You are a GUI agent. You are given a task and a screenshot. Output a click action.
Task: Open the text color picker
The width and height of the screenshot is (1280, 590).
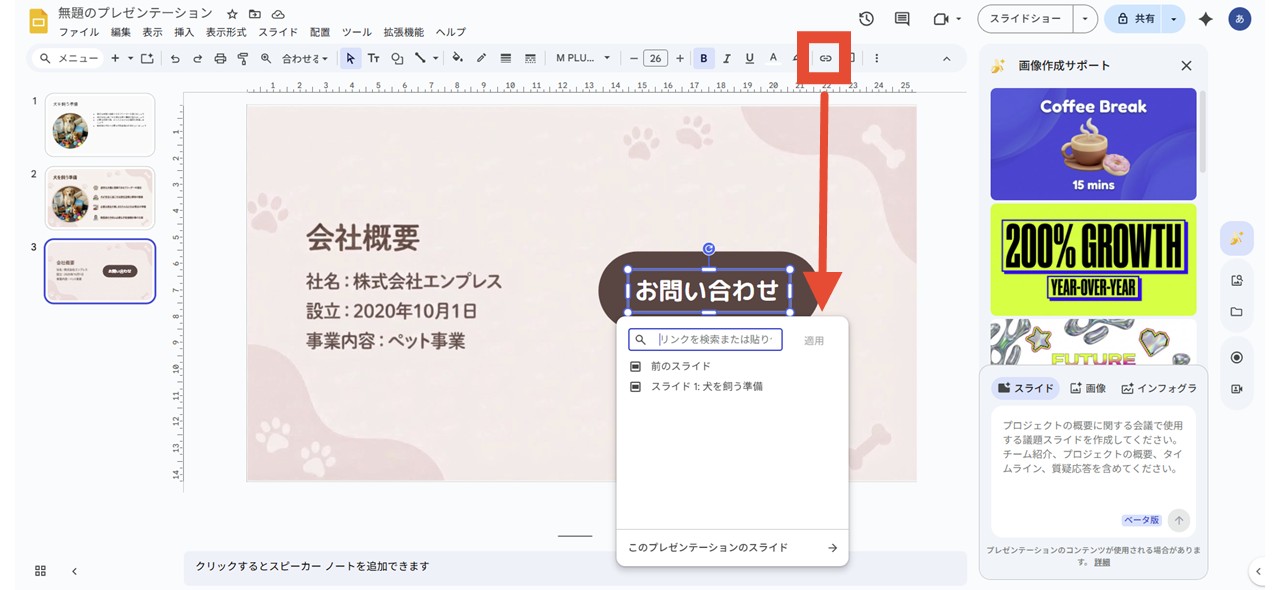point(772,58)
